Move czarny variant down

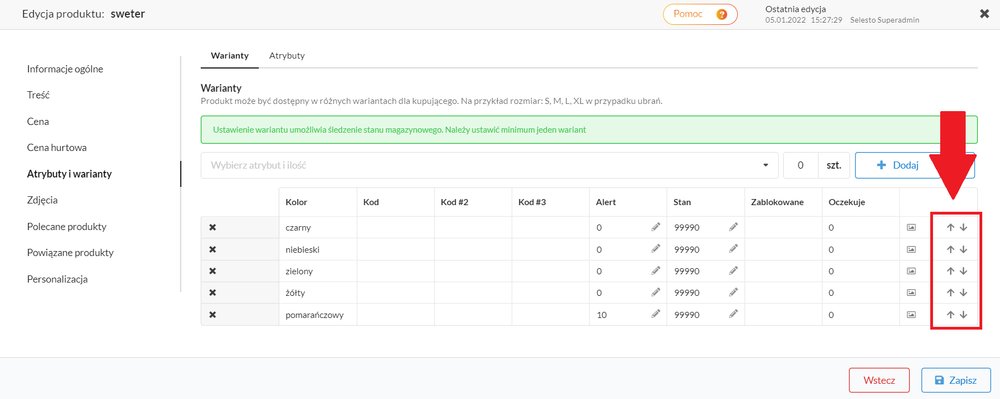click(x=963, y=228)
